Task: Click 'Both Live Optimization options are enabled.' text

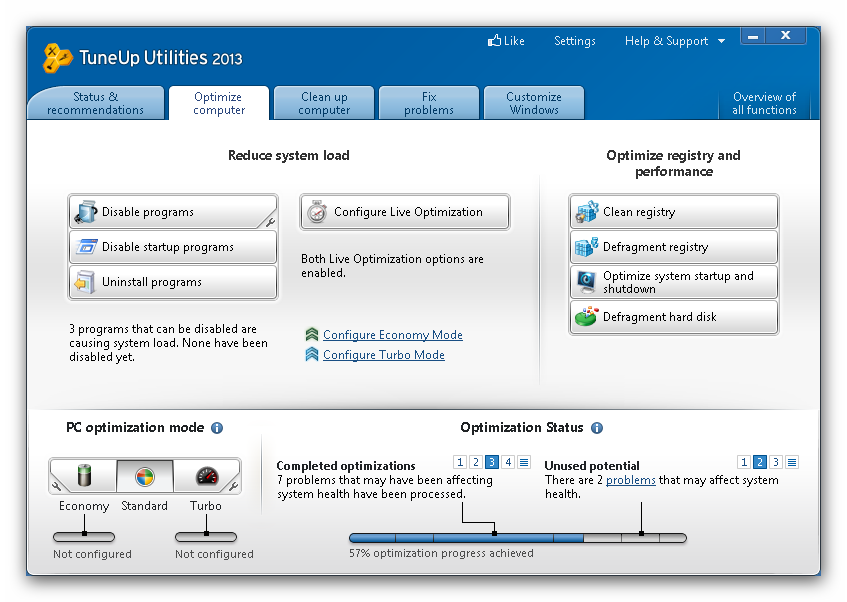Action: tap(392, 266)
